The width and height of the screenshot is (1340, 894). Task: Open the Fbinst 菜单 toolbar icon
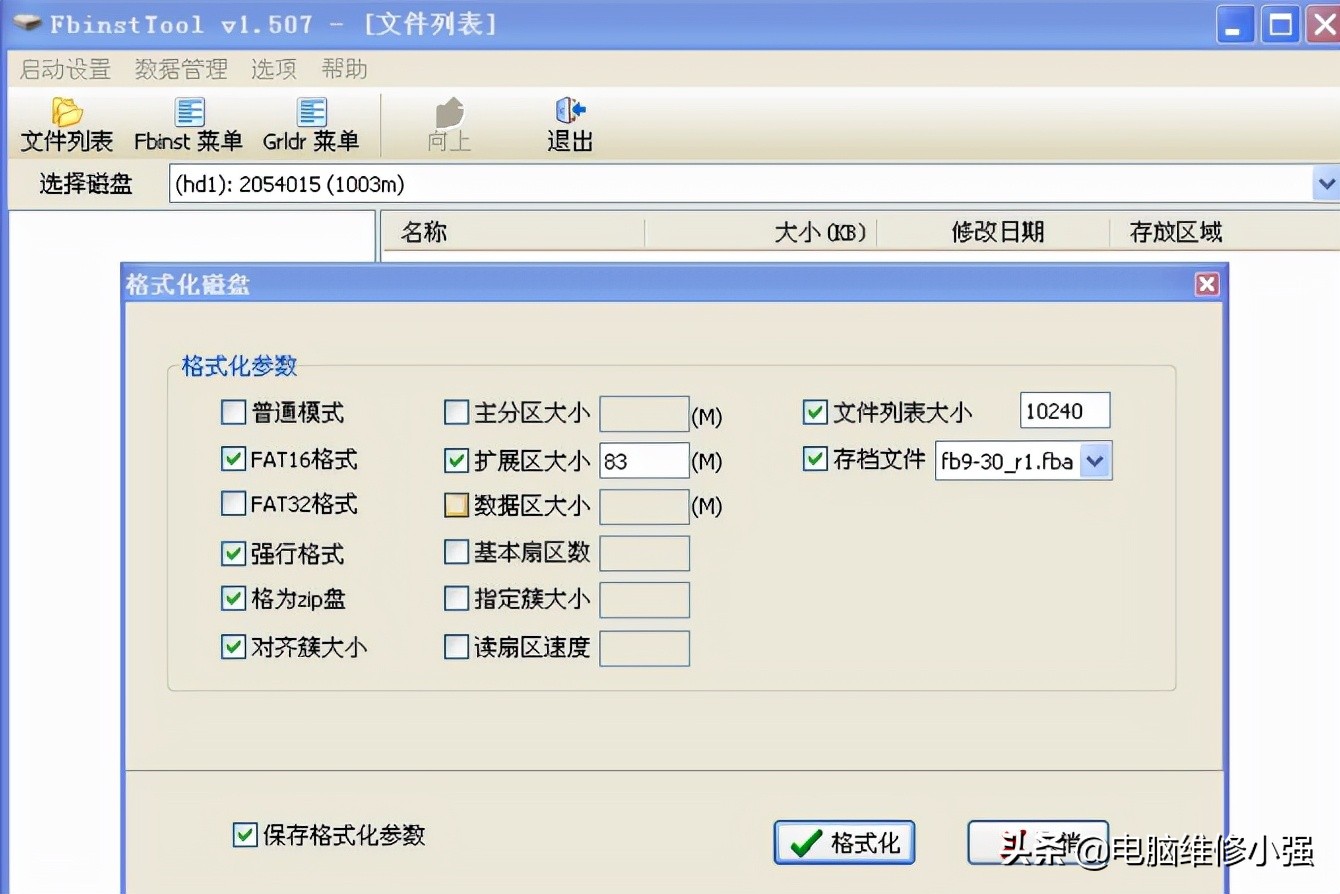[x=188, y=122]
